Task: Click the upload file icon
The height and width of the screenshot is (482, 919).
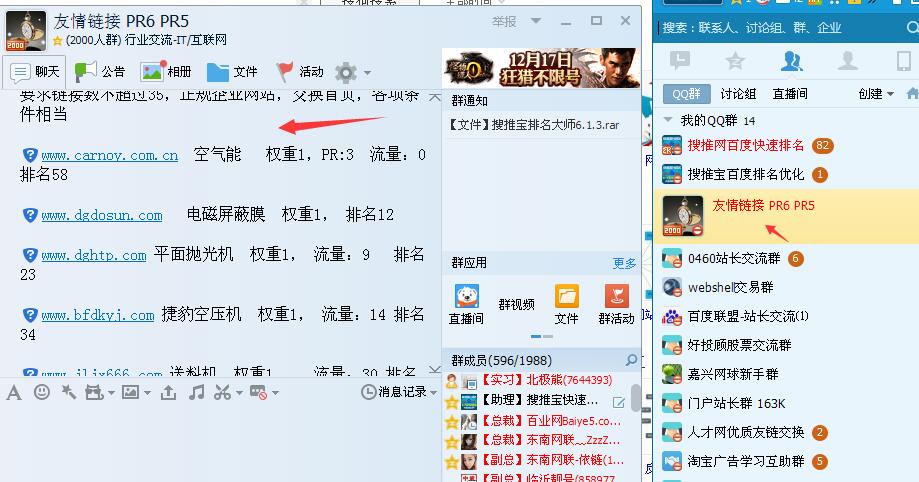Action: coord(168,392)
